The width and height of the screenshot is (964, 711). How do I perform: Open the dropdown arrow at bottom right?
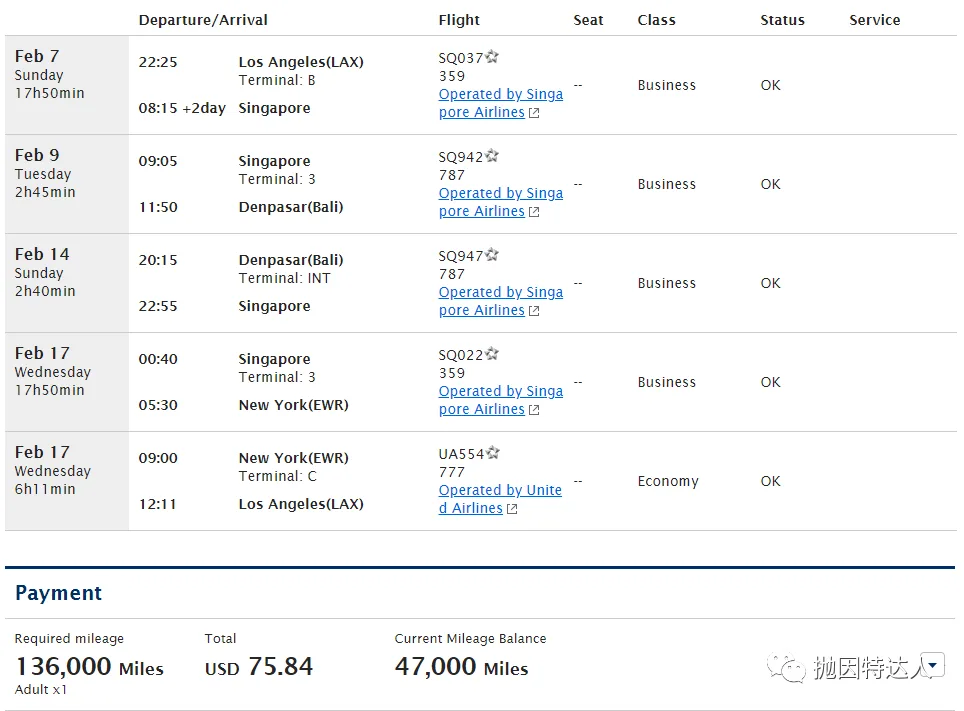pos(933,663)
